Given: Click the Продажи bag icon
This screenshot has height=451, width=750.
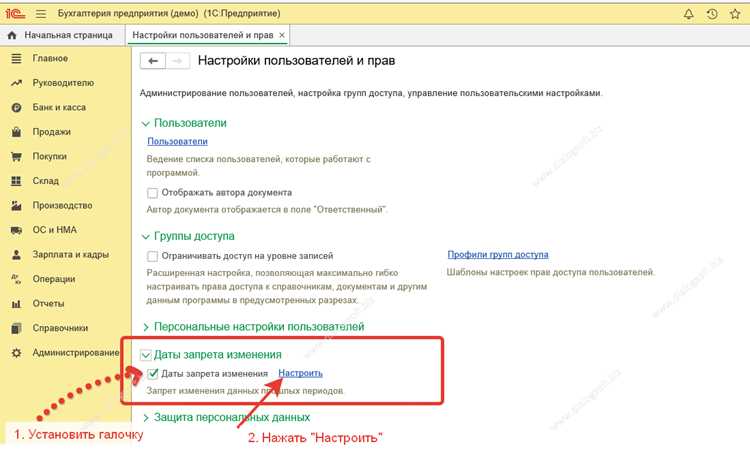Looking at the screenshot, I should [16, 132].
